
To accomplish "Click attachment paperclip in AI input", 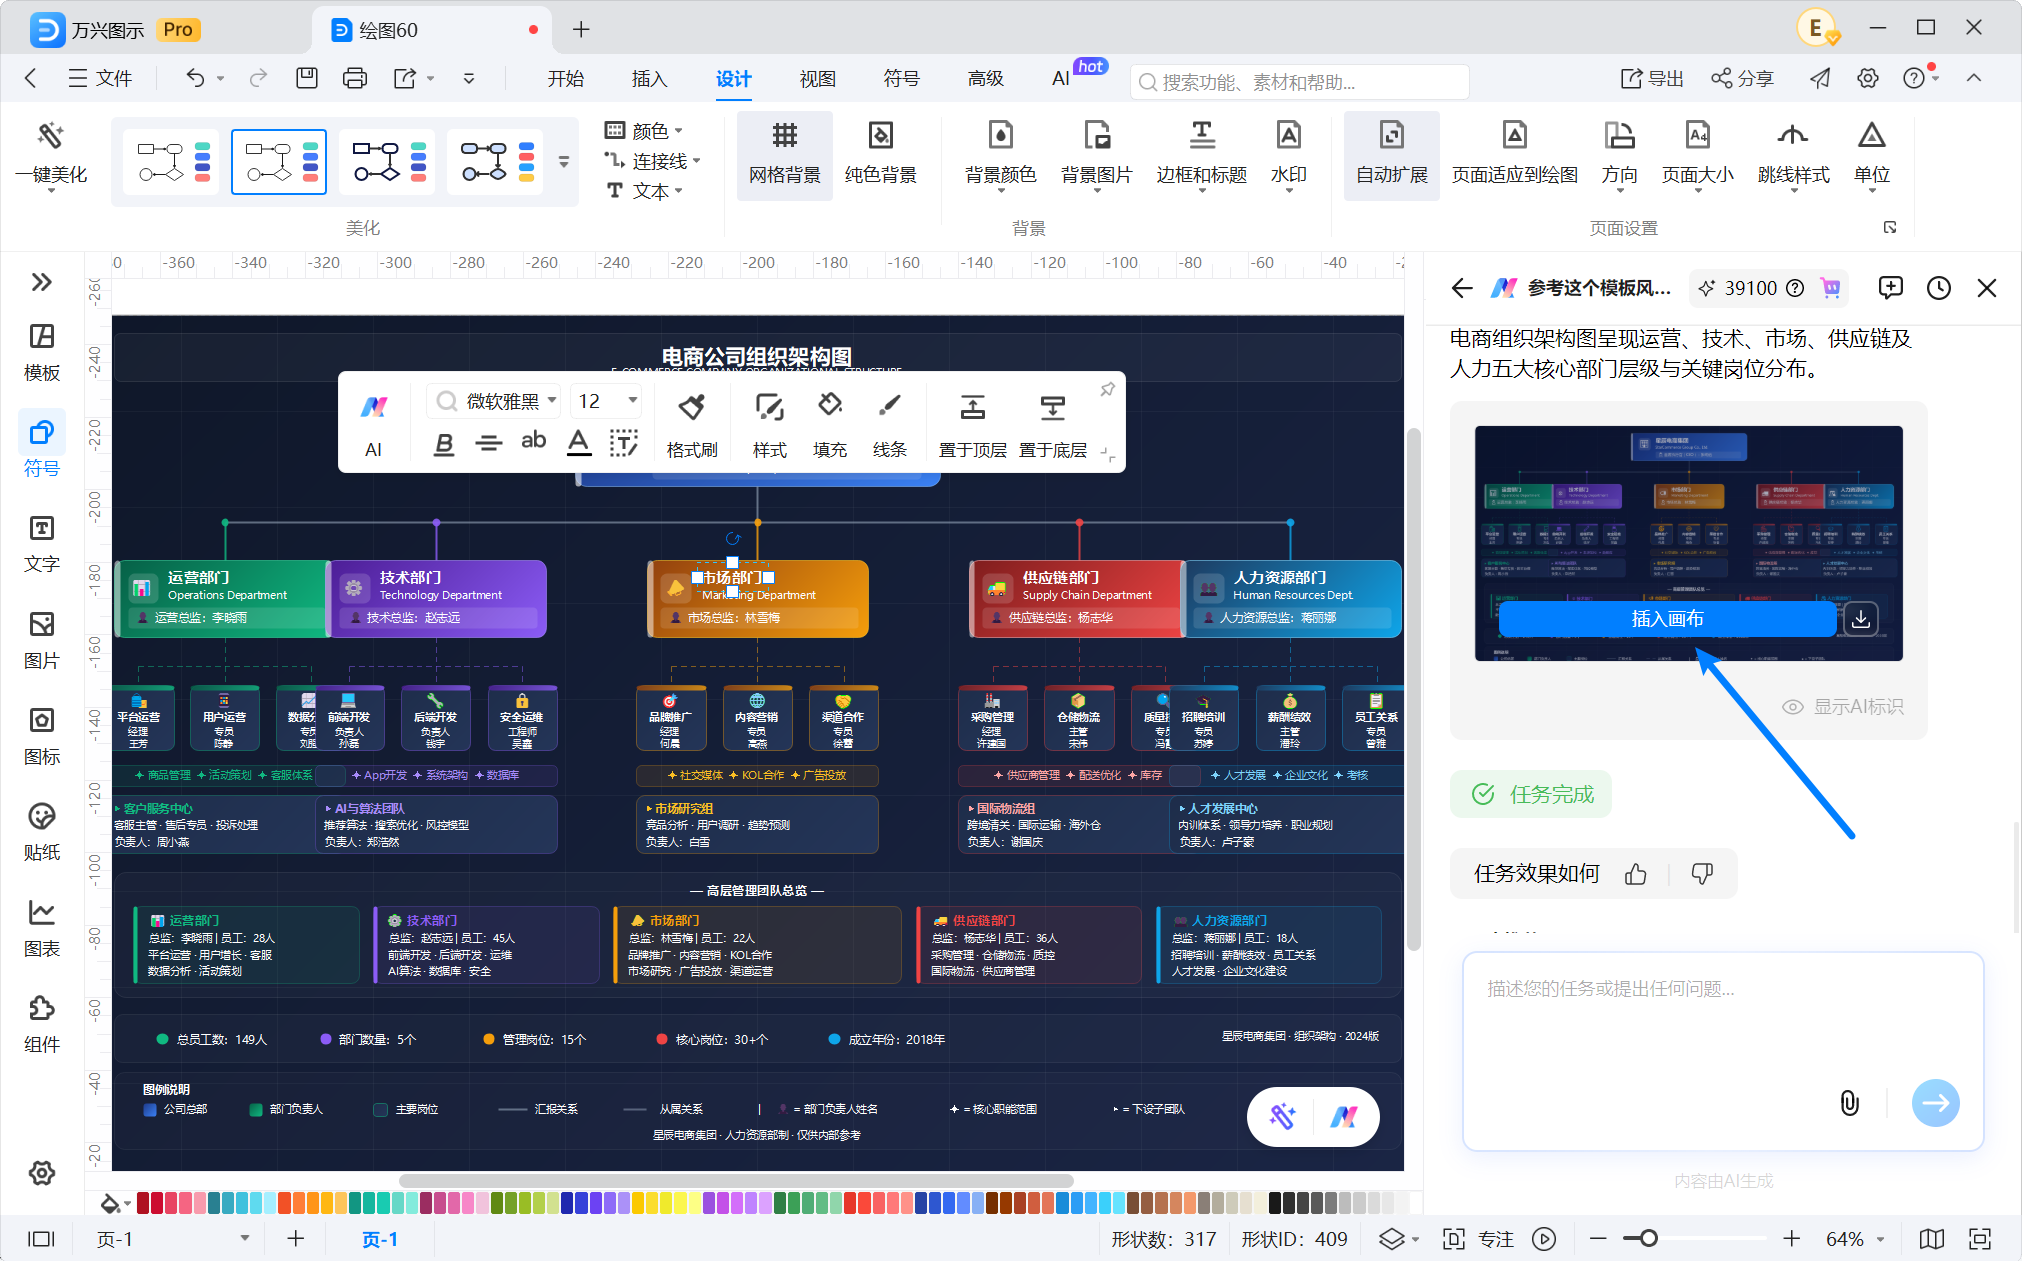I will [1849, 1102].
